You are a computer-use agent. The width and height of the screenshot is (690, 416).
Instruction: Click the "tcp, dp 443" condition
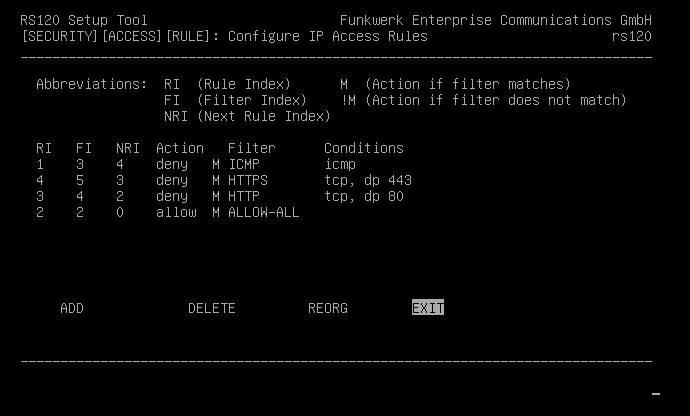[368, 180]
